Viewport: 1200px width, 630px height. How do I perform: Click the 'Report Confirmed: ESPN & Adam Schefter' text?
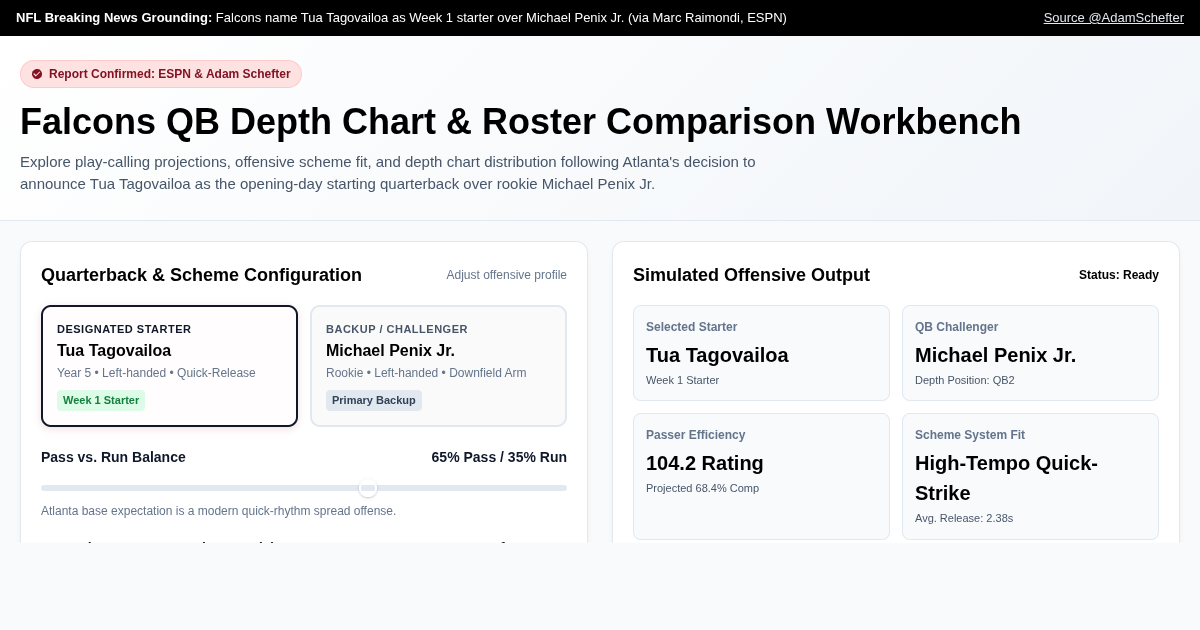(170, 74)
